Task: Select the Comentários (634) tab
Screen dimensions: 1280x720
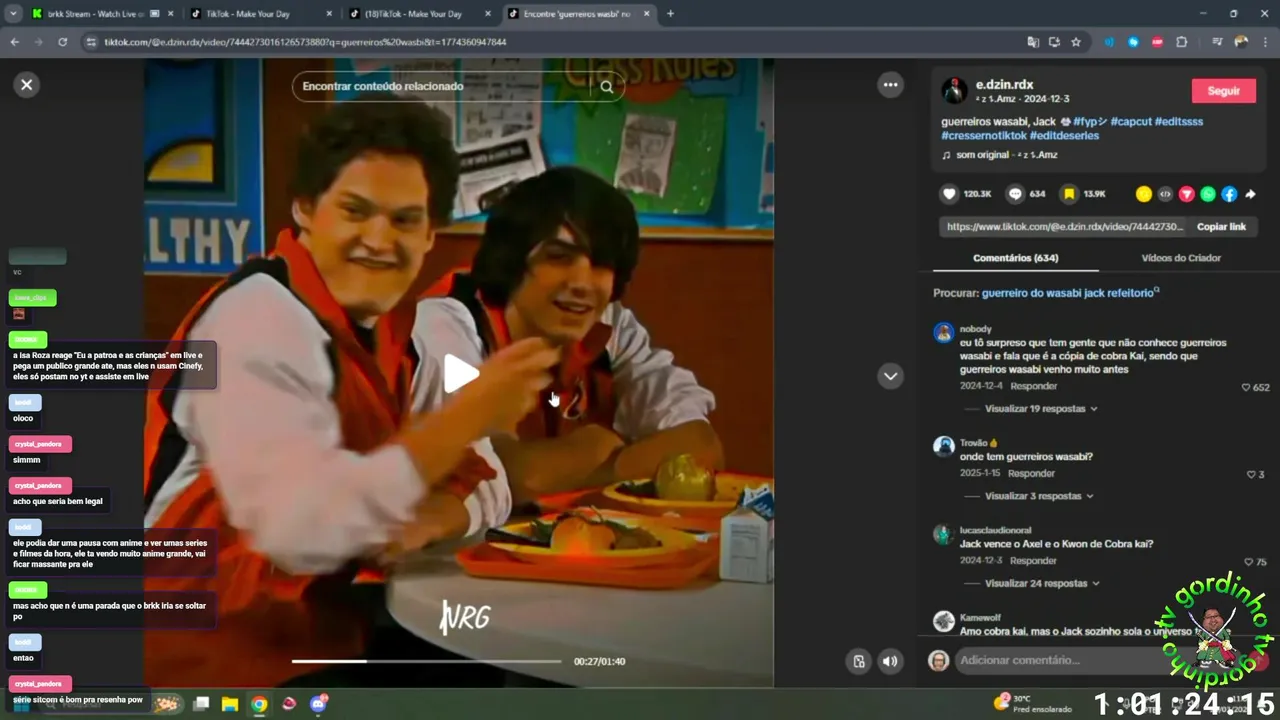Action: [x=1015, y=258]
